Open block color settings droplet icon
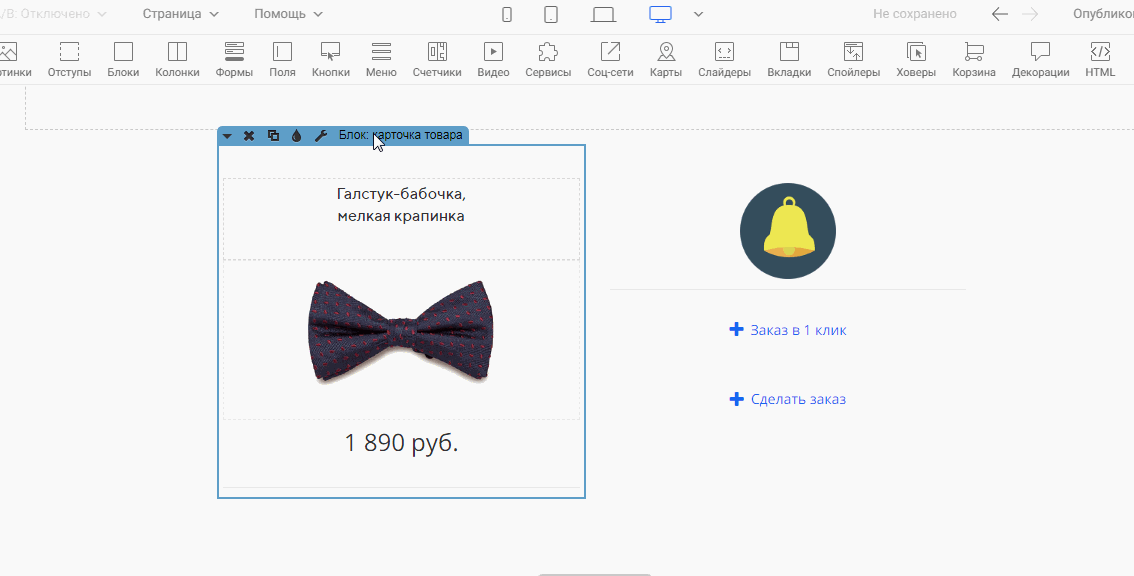This screenshot has height=576, width=1134. click(x=296, y=136)
